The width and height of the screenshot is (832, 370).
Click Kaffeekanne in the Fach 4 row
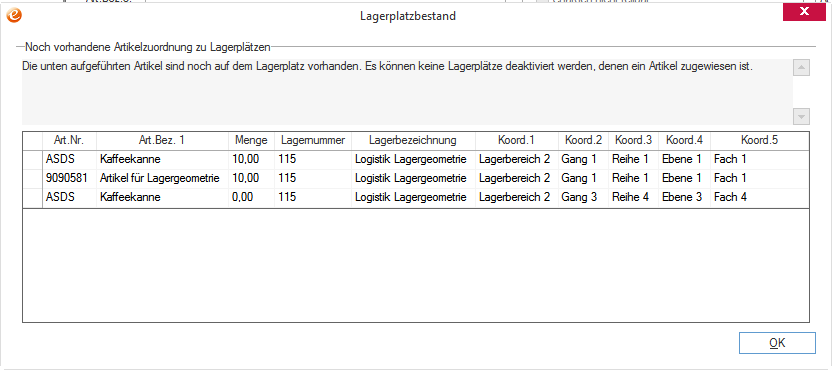pos(162,198)
